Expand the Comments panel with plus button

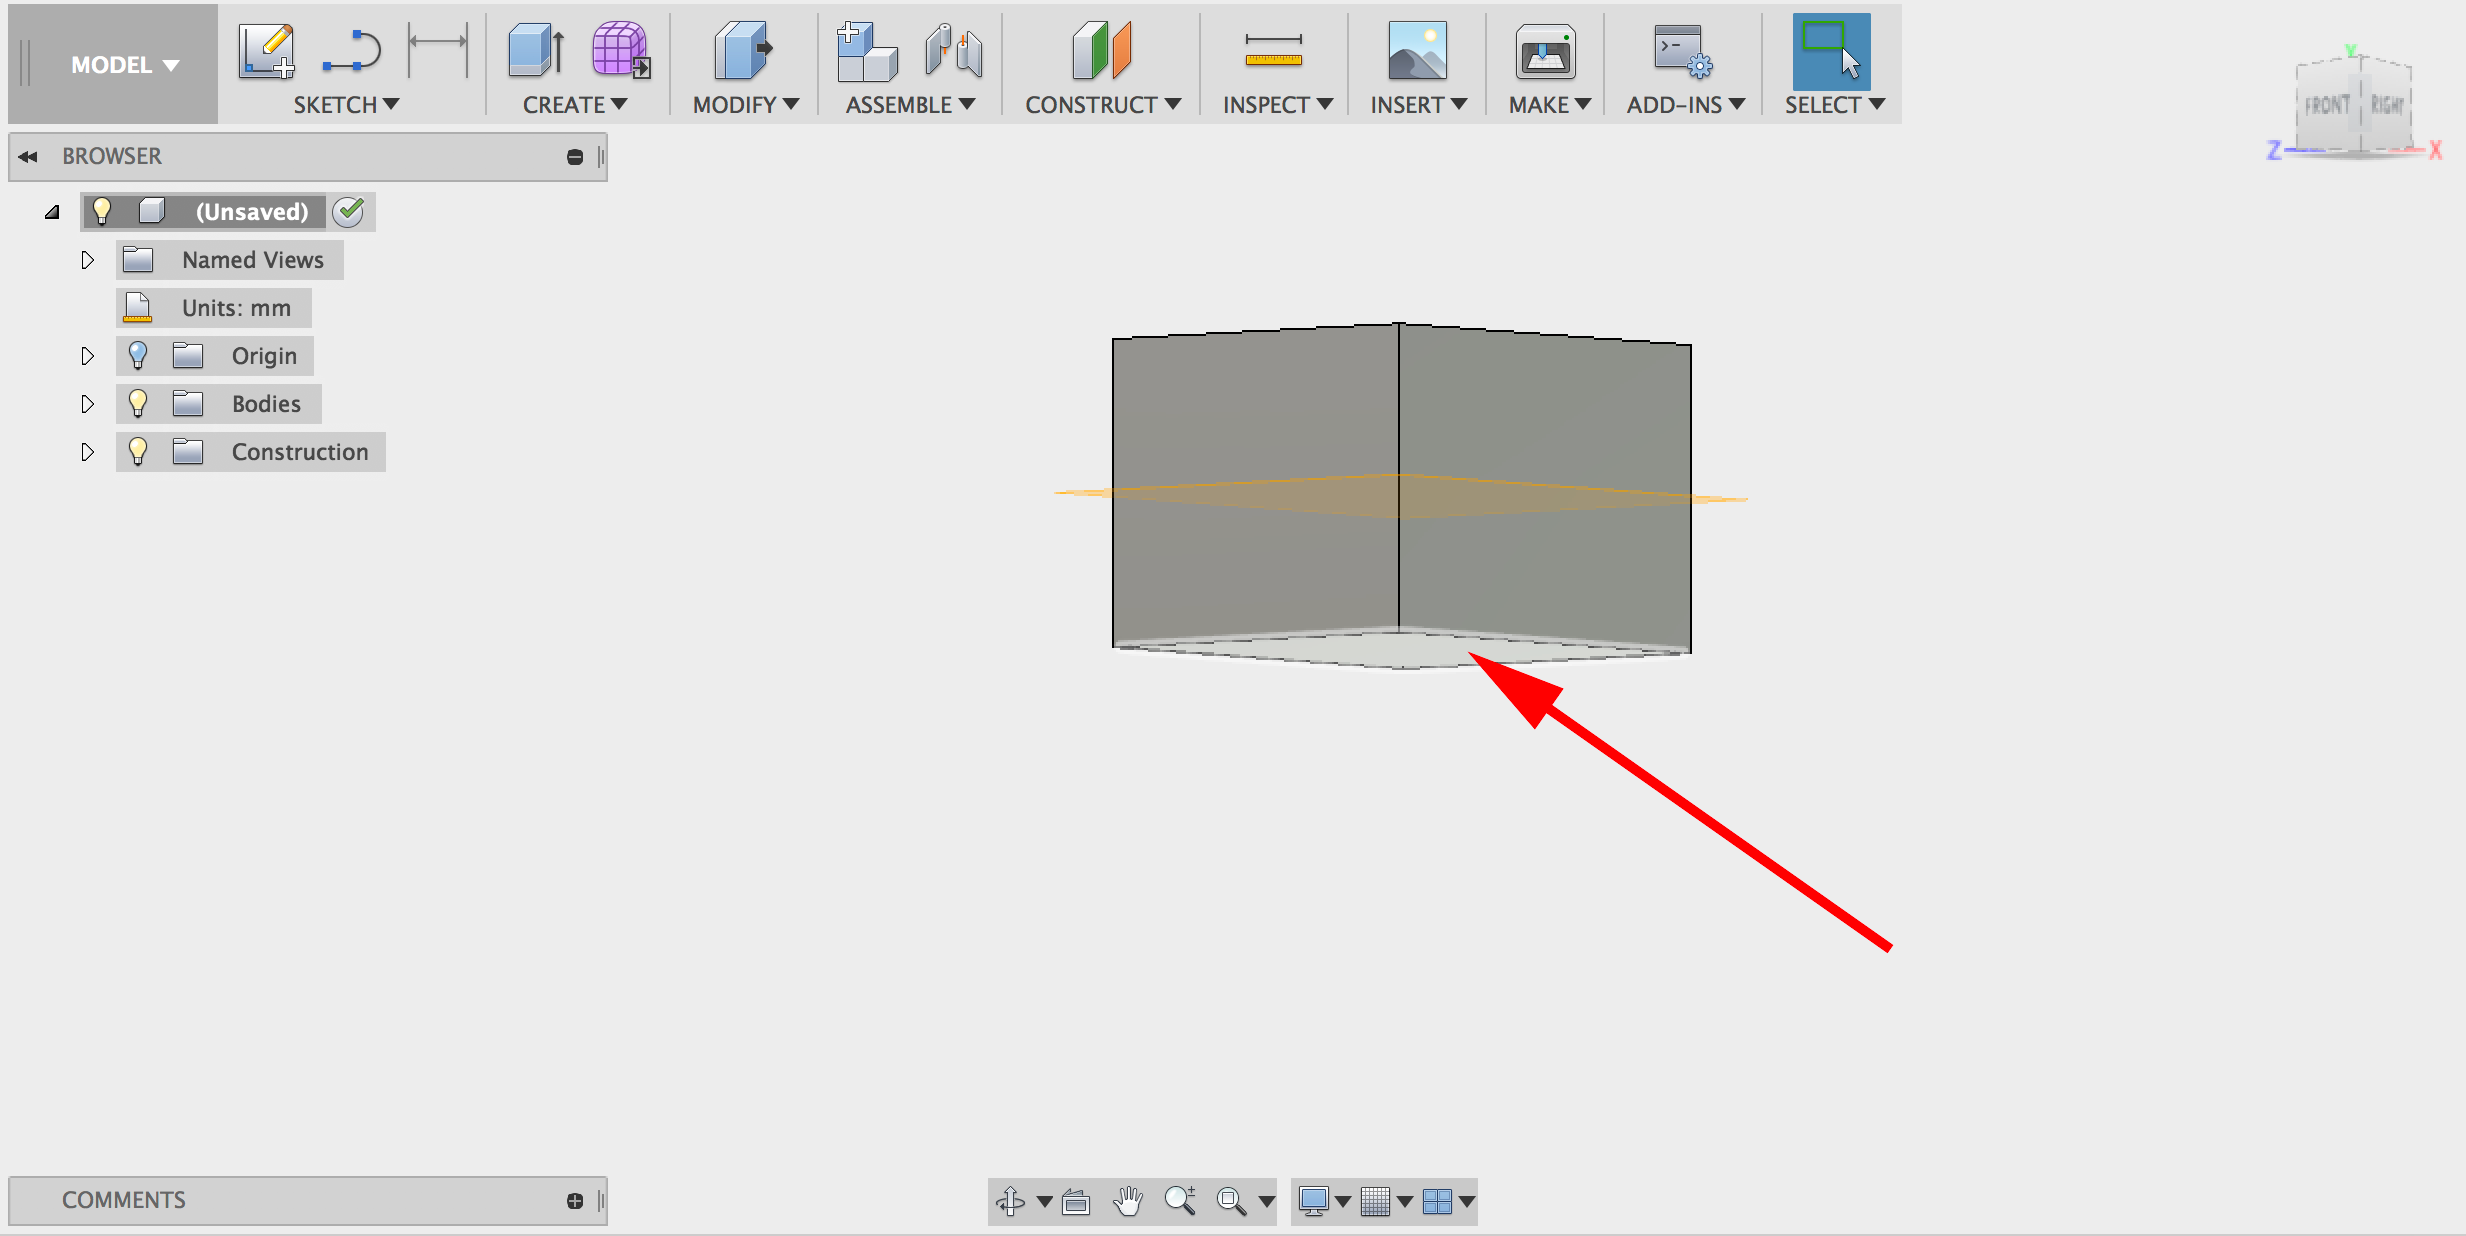point(575,1201)
